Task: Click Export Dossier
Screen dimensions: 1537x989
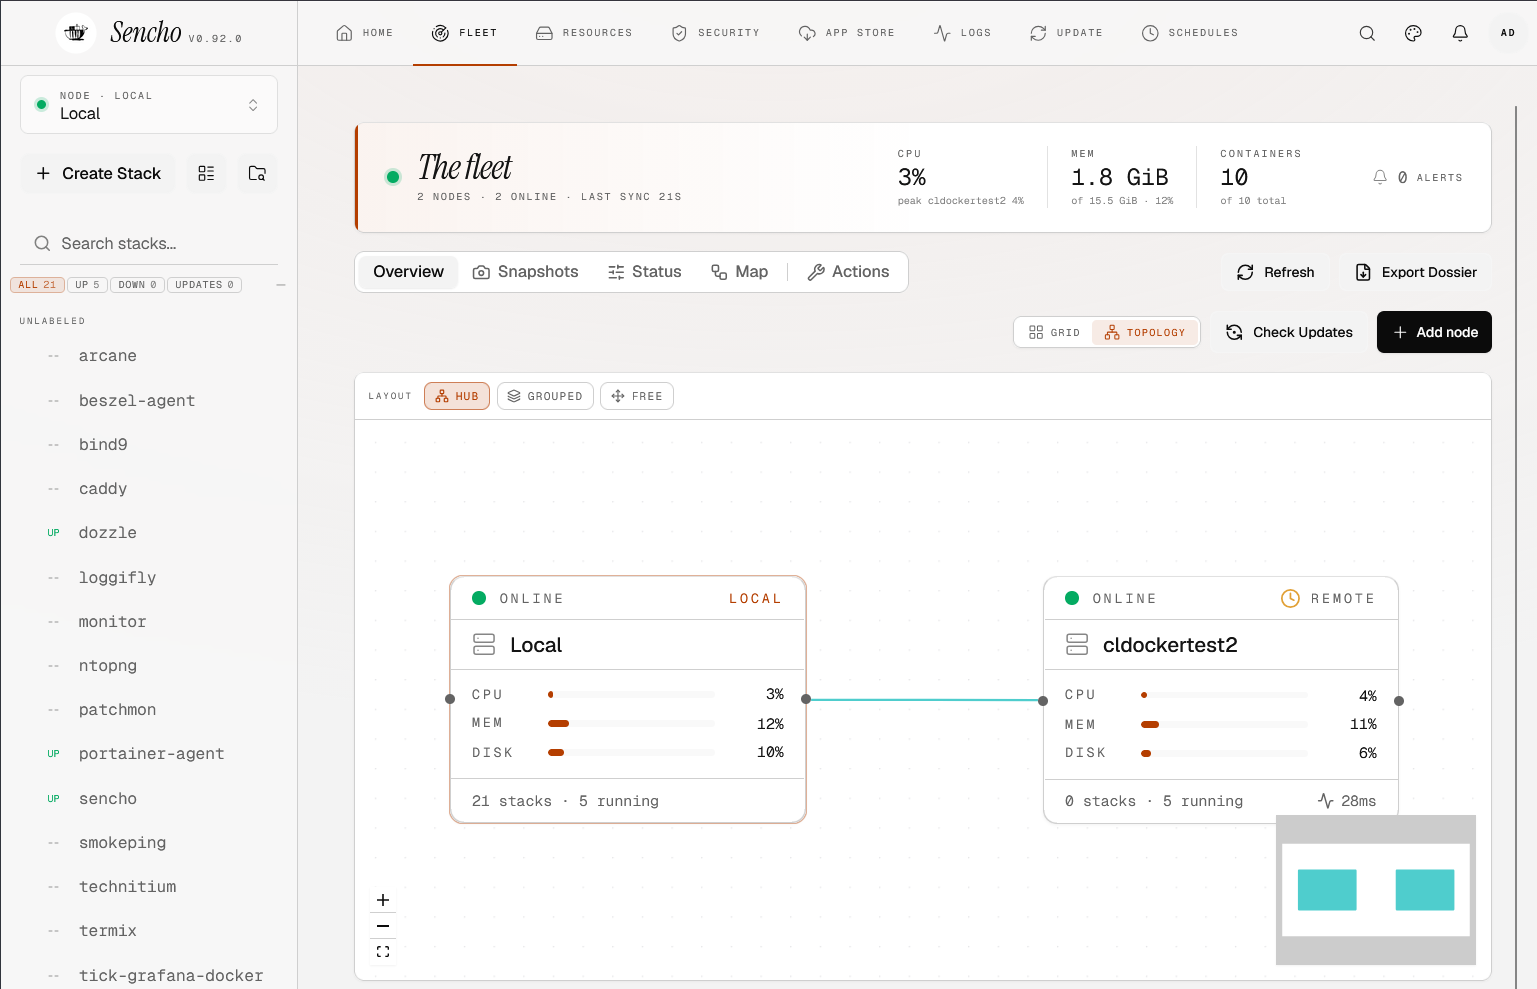Action: pyautogui.click(x=1415, y=272)
